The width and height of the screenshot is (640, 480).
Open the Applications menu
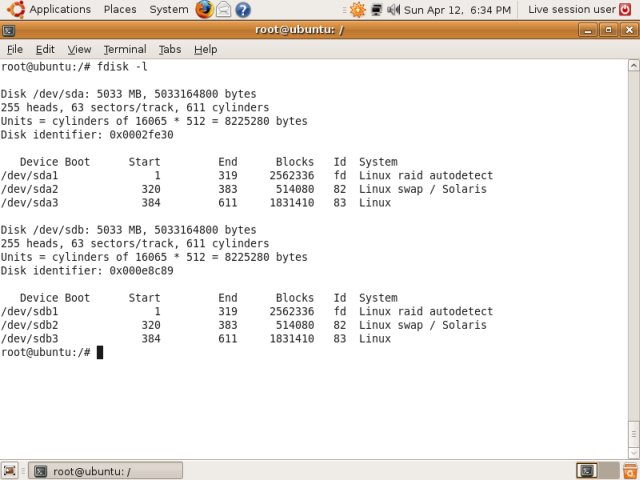[x=60, y=9]
